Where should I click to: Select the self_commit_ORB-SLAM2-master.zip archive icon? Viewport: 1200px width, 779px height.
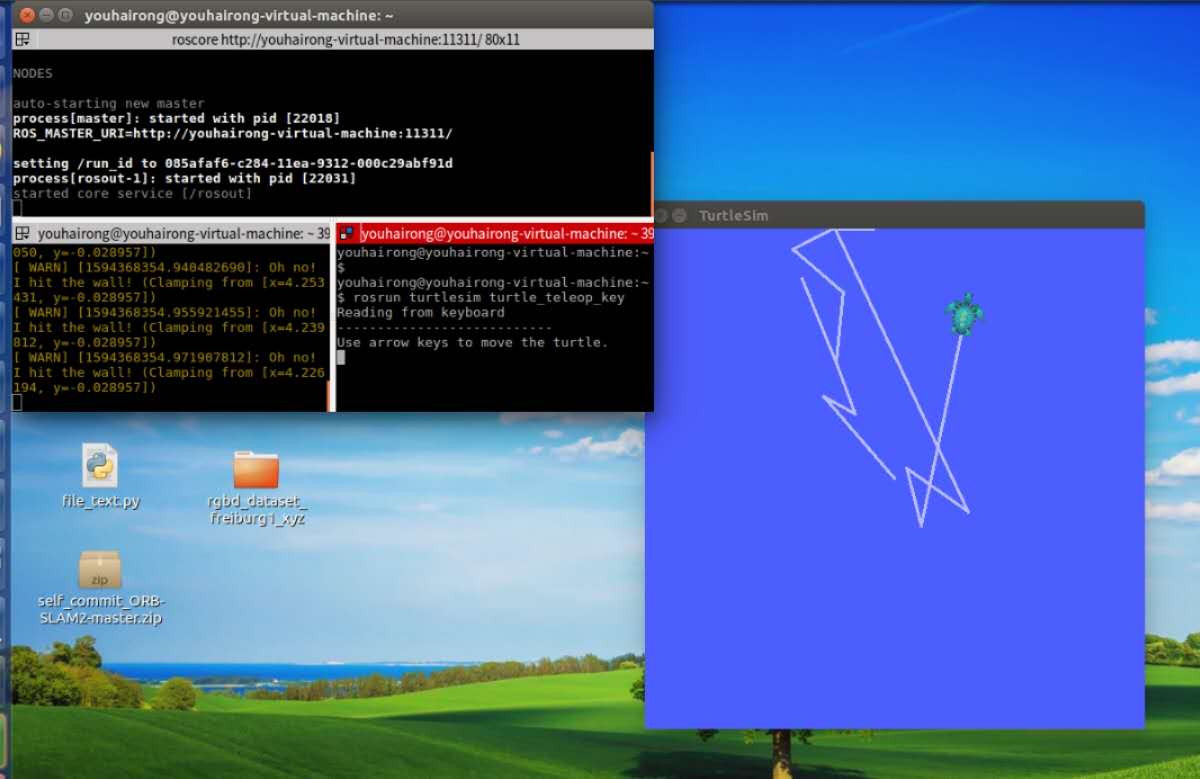coord(100,570)
